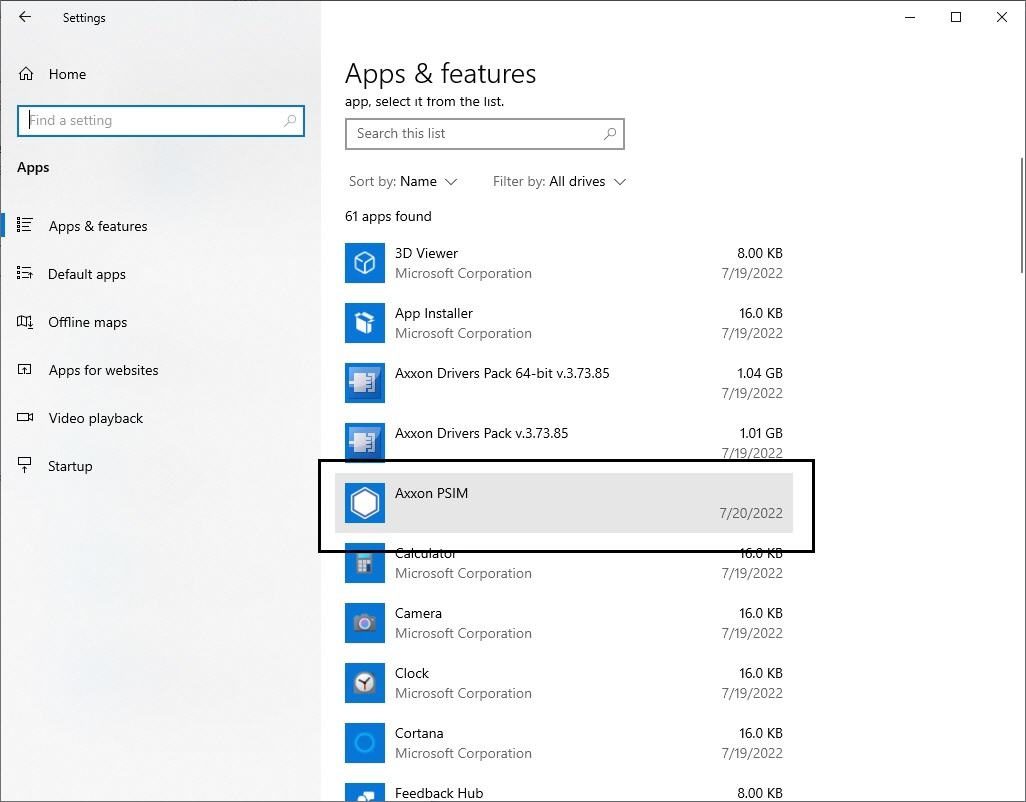
Task: Open Default apps settings page
Action: tap(86, 274)
